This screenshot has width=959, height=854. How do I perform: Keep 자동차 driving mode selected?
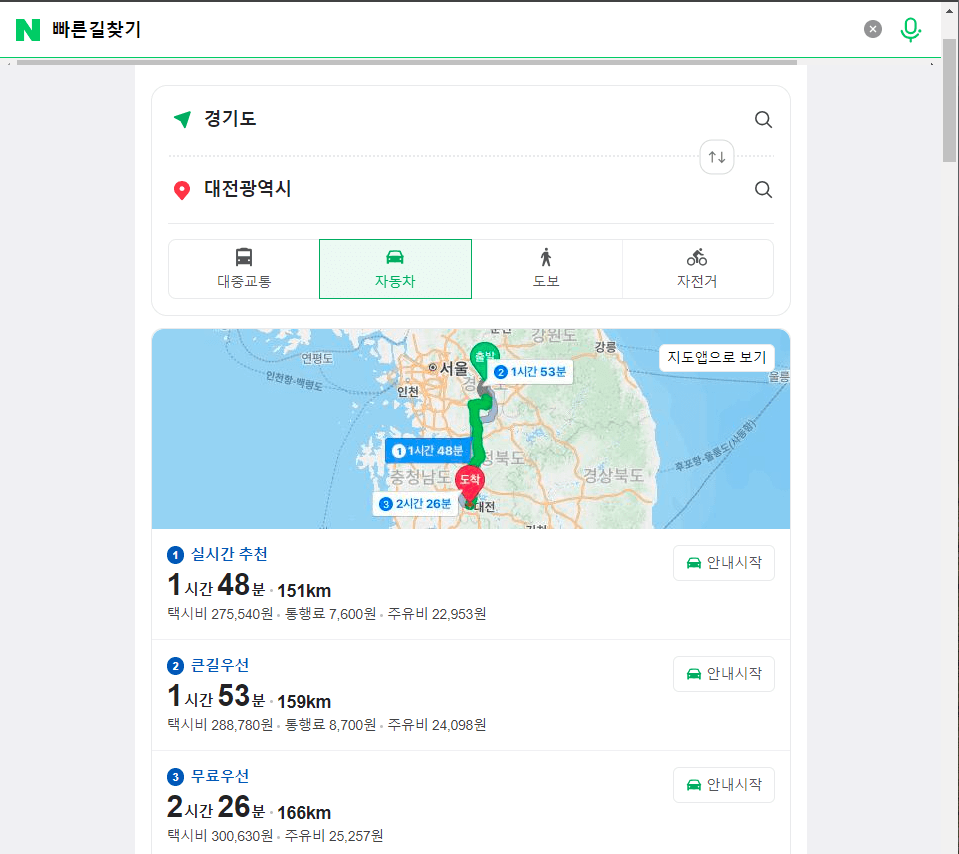point(394,269)
